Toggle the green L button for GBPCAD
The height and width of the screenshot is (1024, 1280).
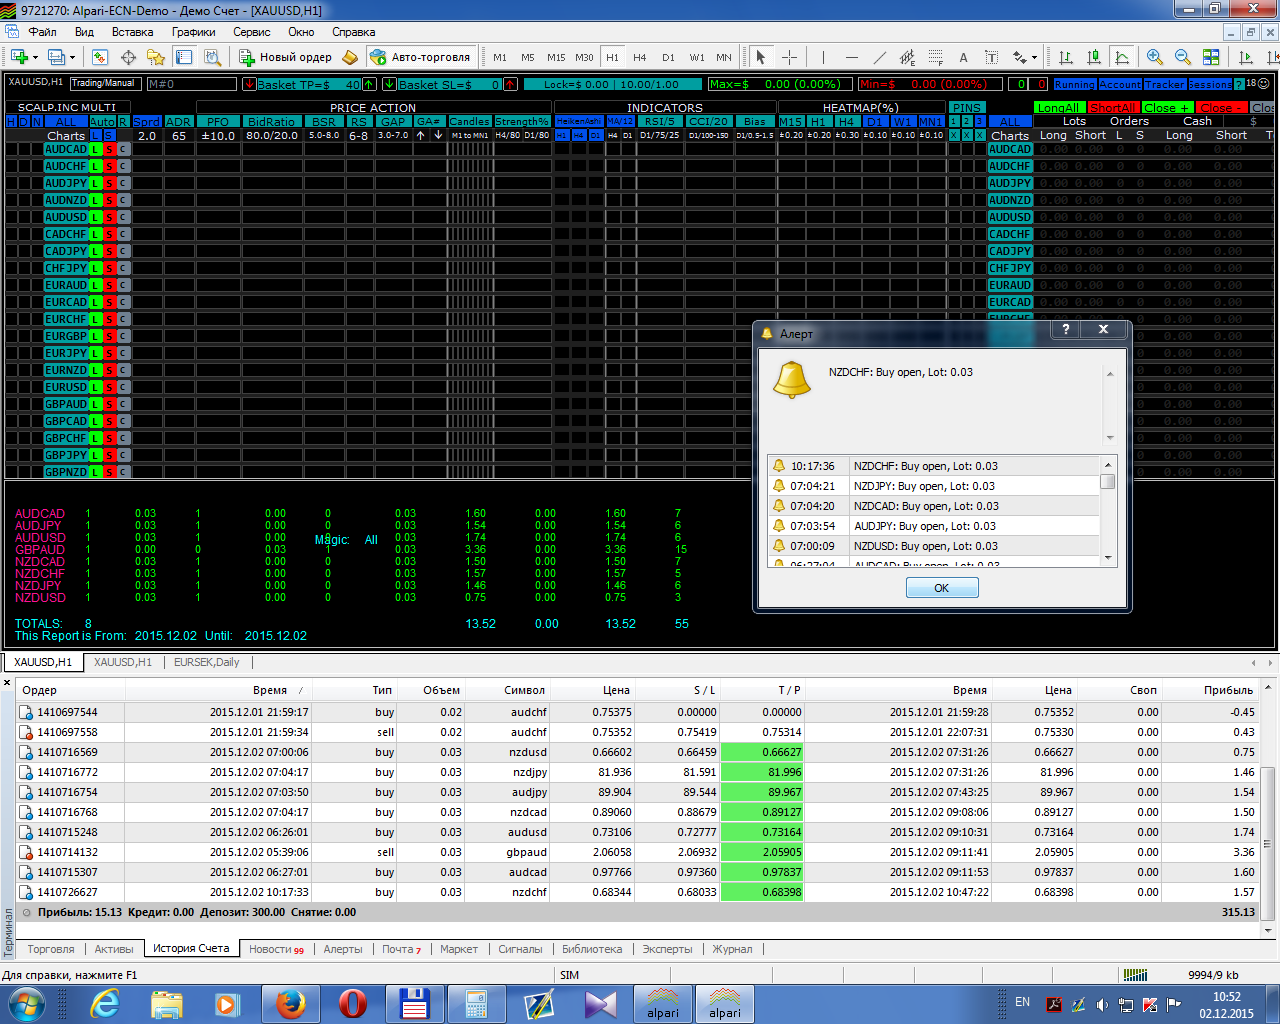96,421
